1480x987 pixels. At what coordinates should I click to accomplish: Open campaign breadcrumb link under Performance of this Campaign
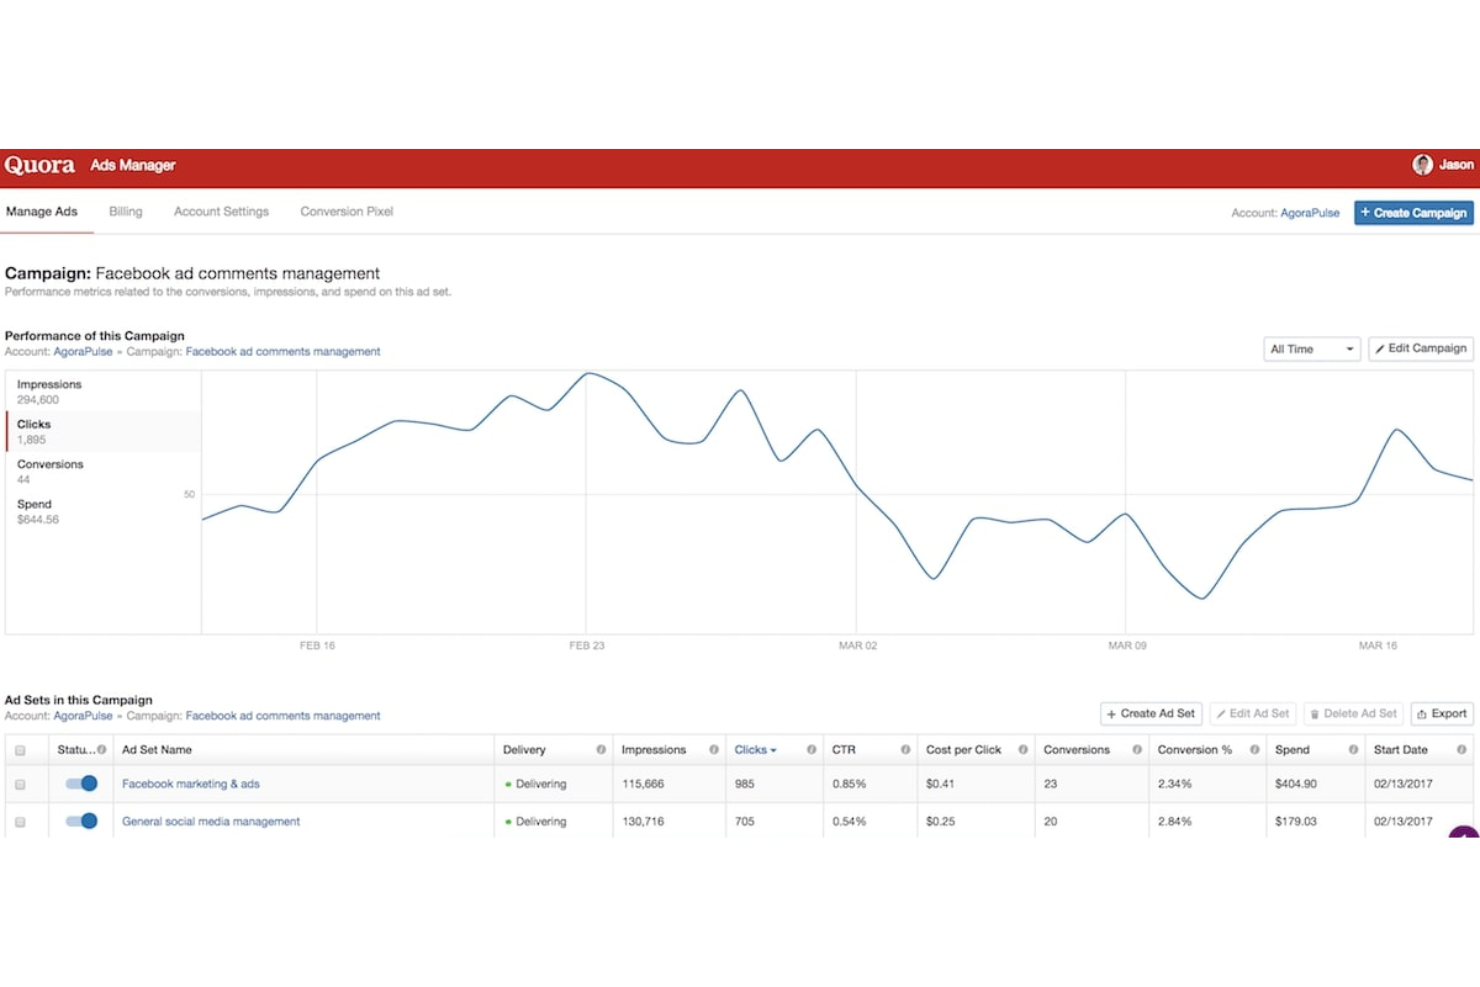pyautogui.click(x=283, y=352)
